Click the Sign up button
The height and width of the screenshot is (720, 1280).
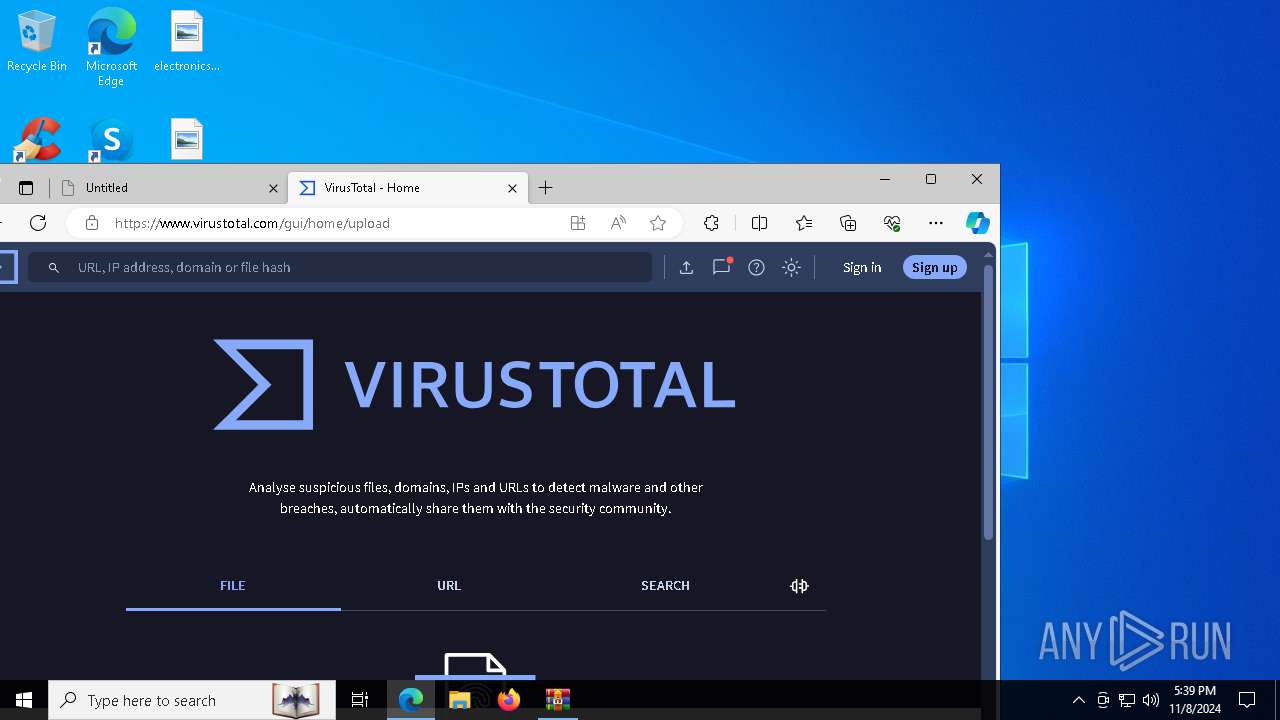(935, 267)
